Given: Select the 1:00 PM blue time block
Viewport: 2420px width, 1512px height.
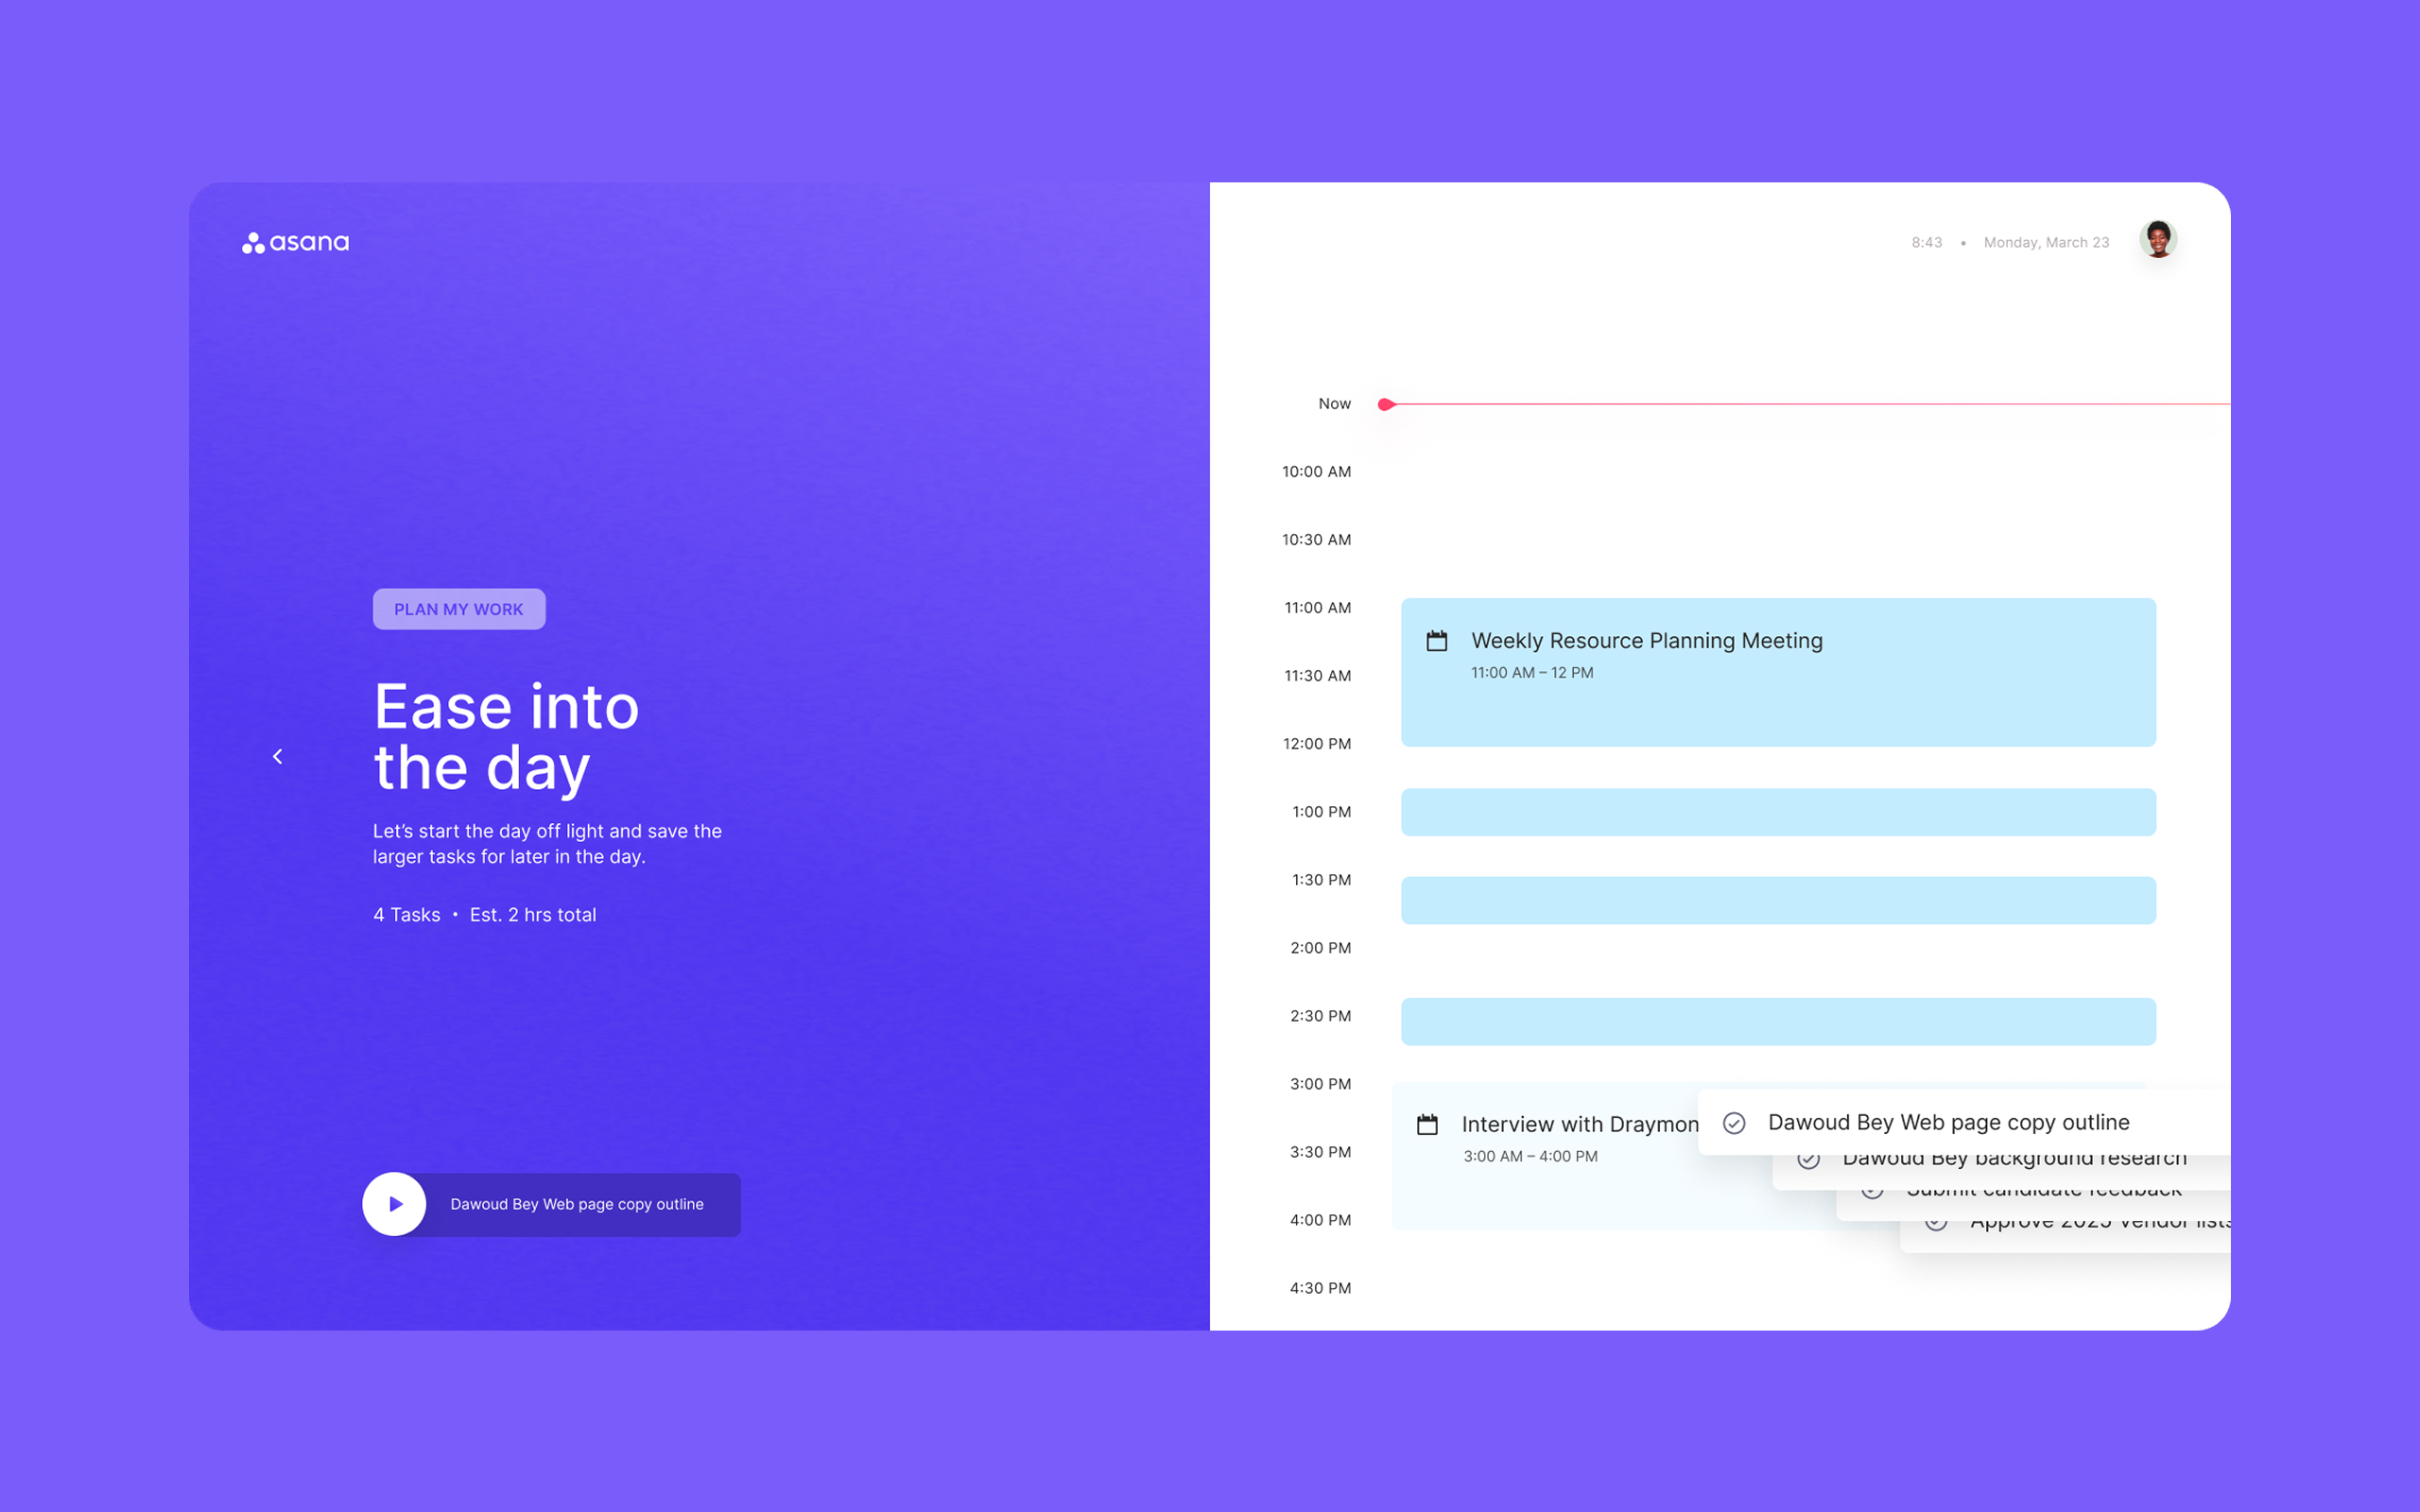Looking at the screenshot, I should (1778, 812).
